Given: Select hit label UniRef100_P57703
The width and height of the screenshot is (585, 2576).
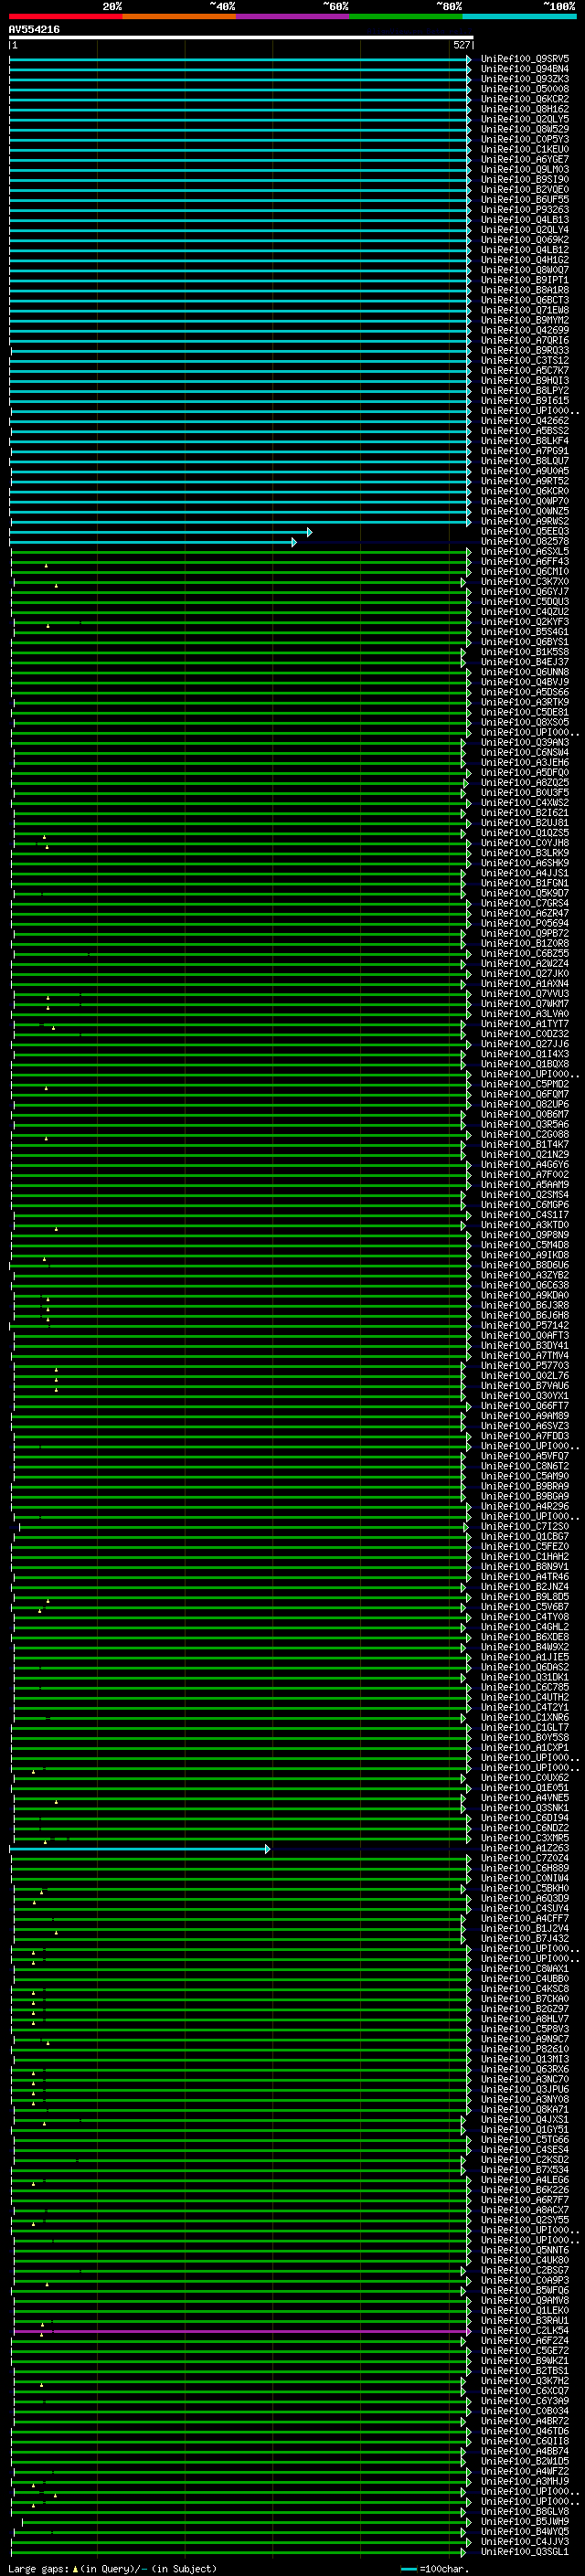Looking at the screenshot, I should coord(525,1366).
